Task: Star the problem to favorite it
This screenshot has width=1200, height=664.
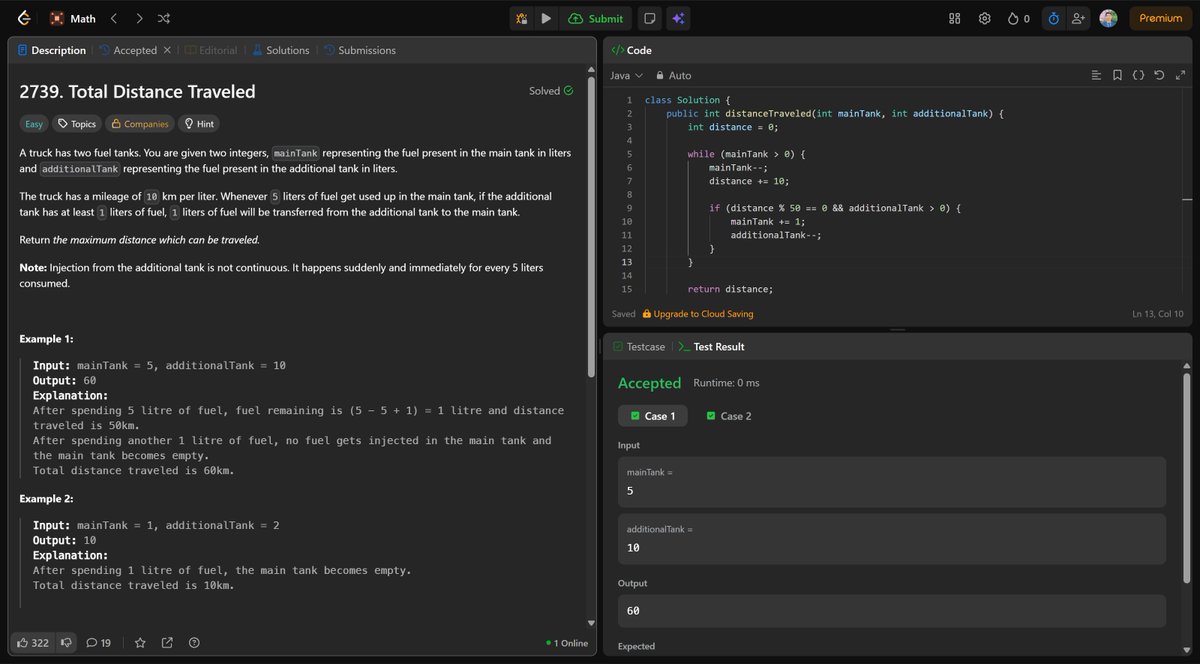Action: [140, 643]
